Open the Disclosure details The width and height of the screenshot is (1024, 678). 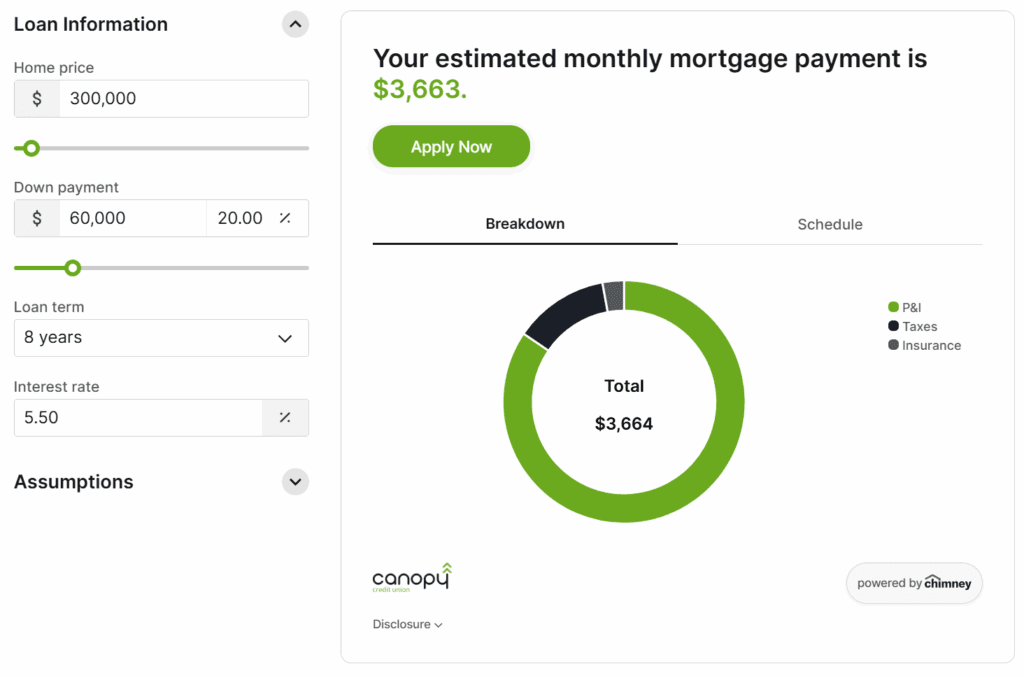(x=407, y=624)
